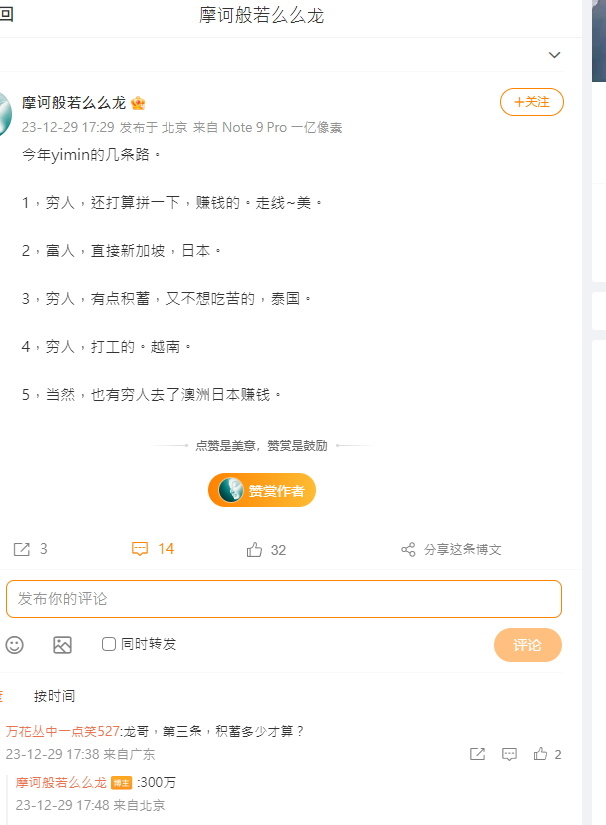606x825 pixels.
Task: Expand the post options chevron at top right
Action: pos(554,55)
